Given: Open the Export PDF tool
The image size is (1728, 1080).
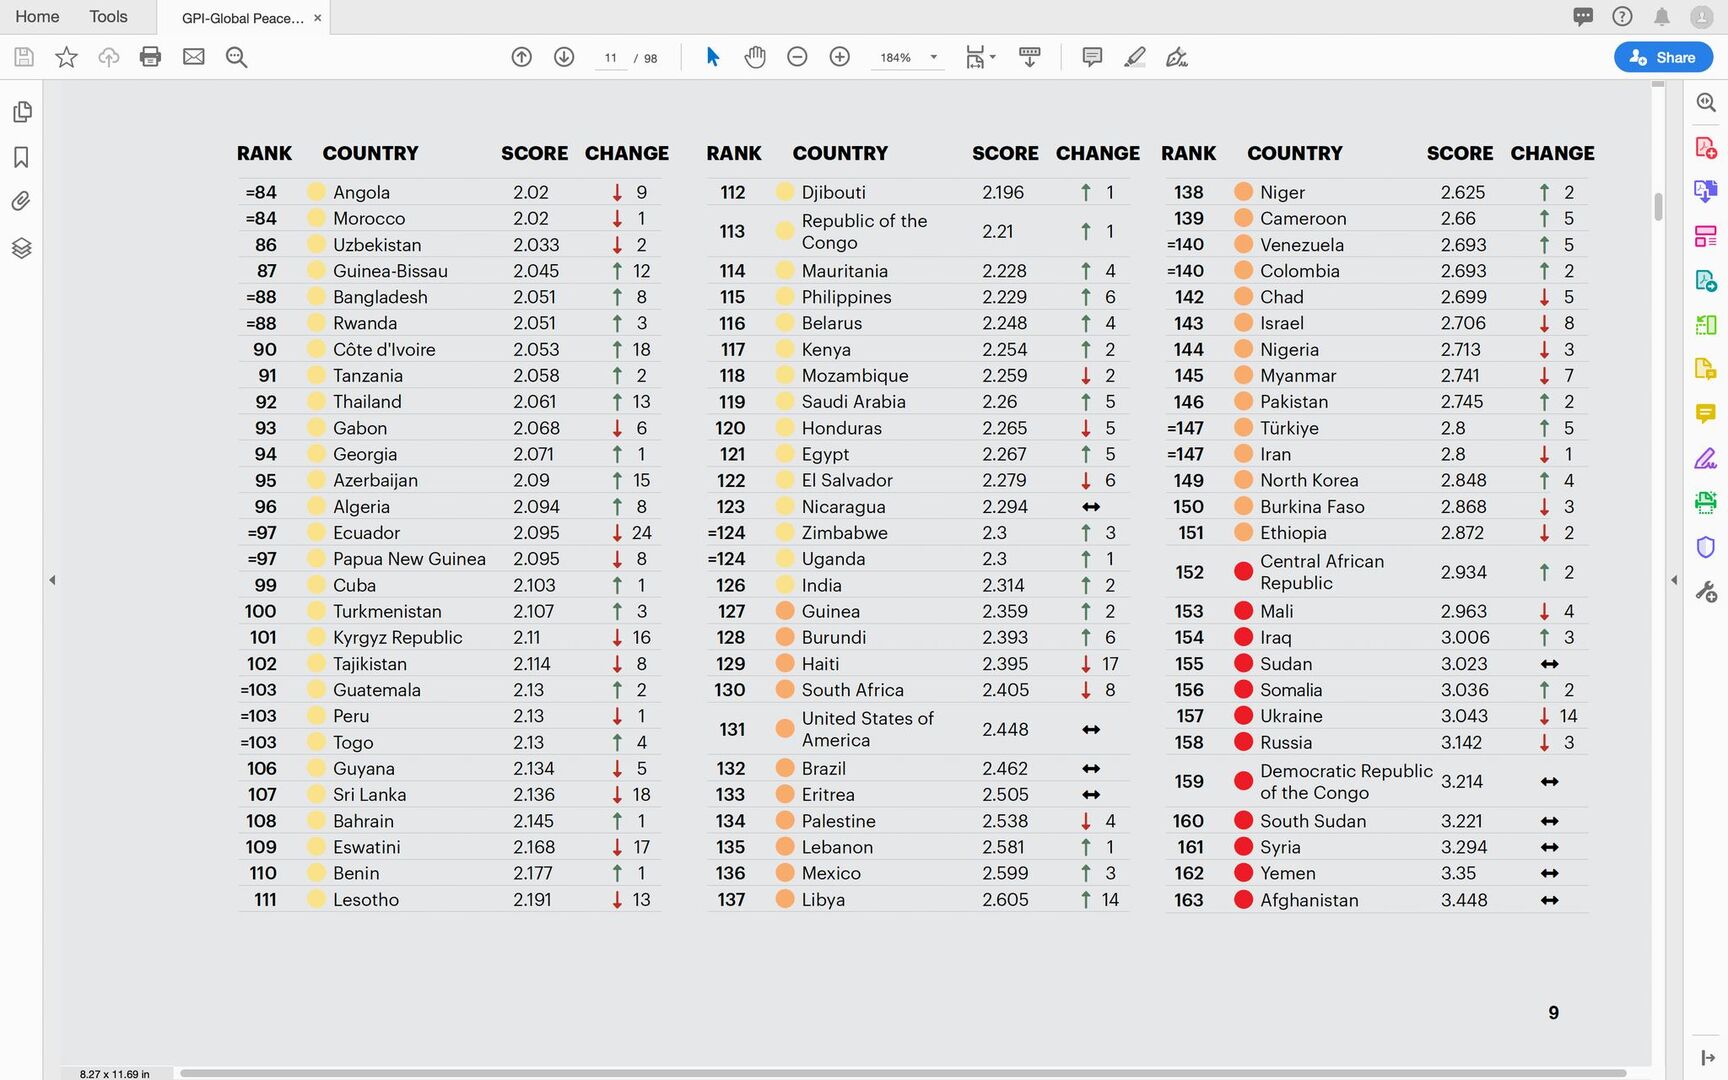Looking at the screenshot, I should (x=1706, y=191).
